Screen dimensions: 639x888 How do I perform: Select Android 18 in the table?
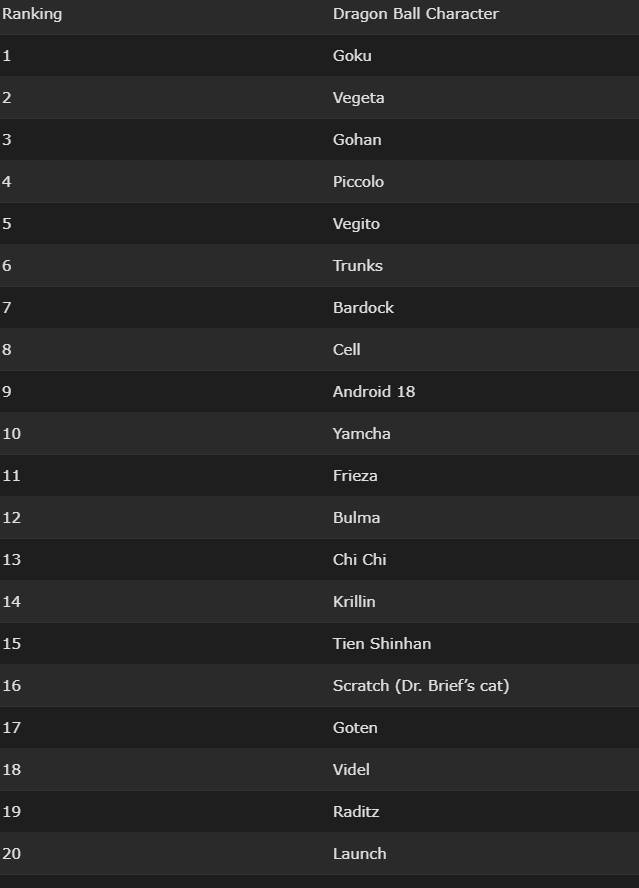point(373,392)
